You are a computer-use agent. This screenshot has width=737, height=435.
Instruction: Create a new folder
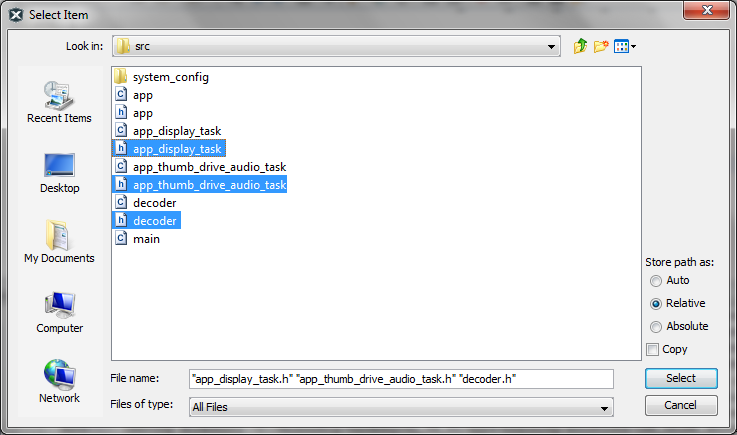pyautogui.click(x=601, y=46)
